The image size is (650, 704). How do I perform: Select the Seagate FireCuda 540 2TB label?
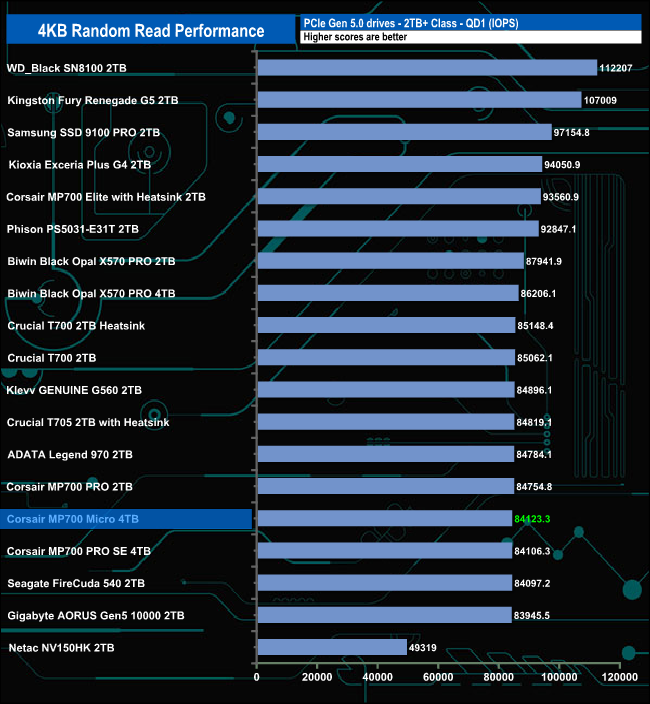(x=76, y=583)
